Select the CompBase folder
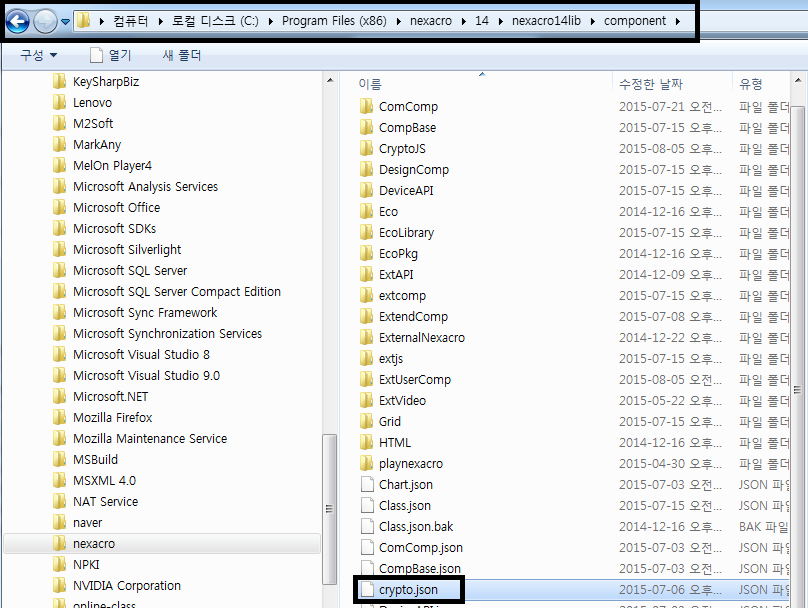The image size is (808, 608). 407,128
